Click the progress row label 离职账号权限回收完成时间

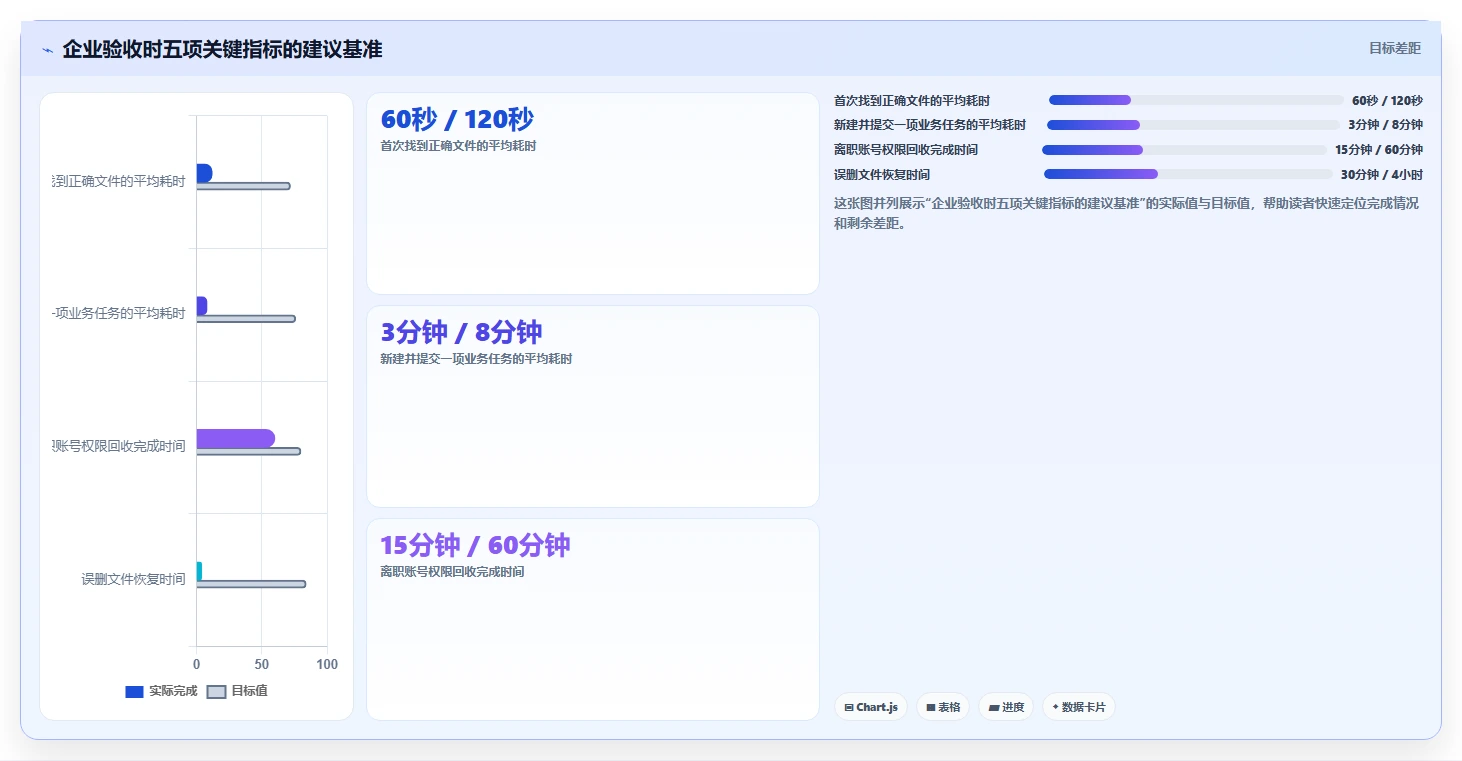pyautogui.click(x=906, y=150)
